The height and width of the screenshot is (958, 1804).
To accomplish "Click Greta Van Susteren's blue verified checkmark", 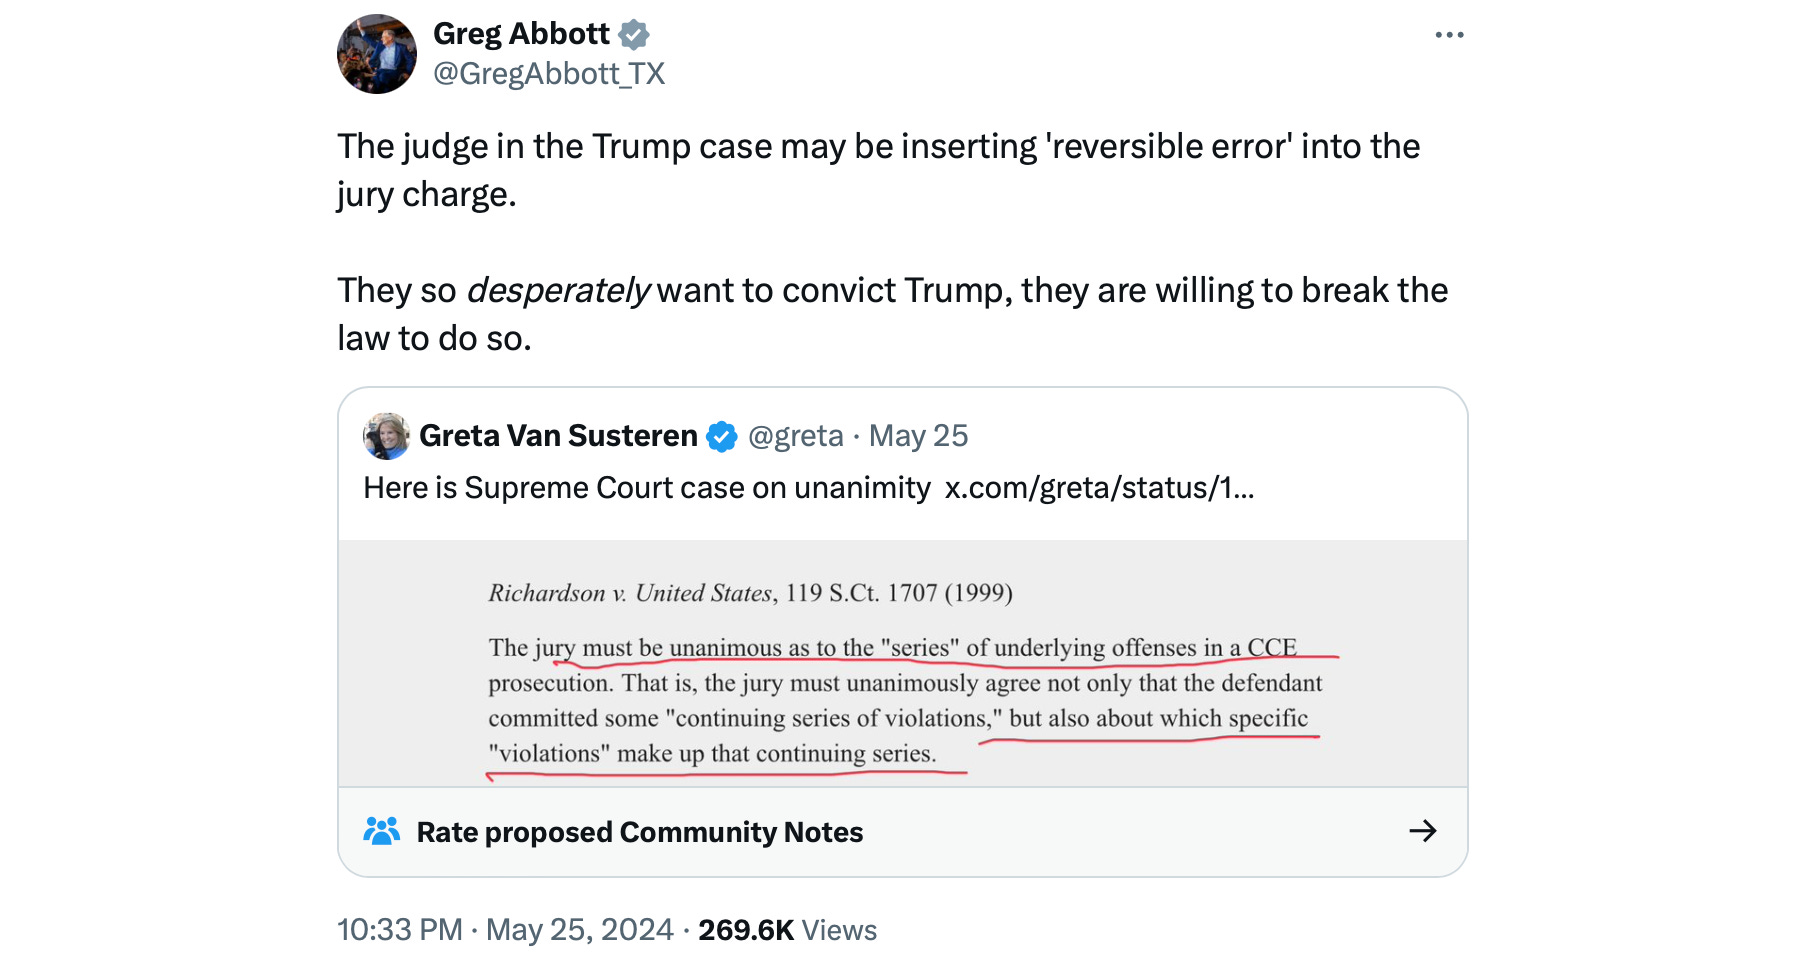I will 722,437.
